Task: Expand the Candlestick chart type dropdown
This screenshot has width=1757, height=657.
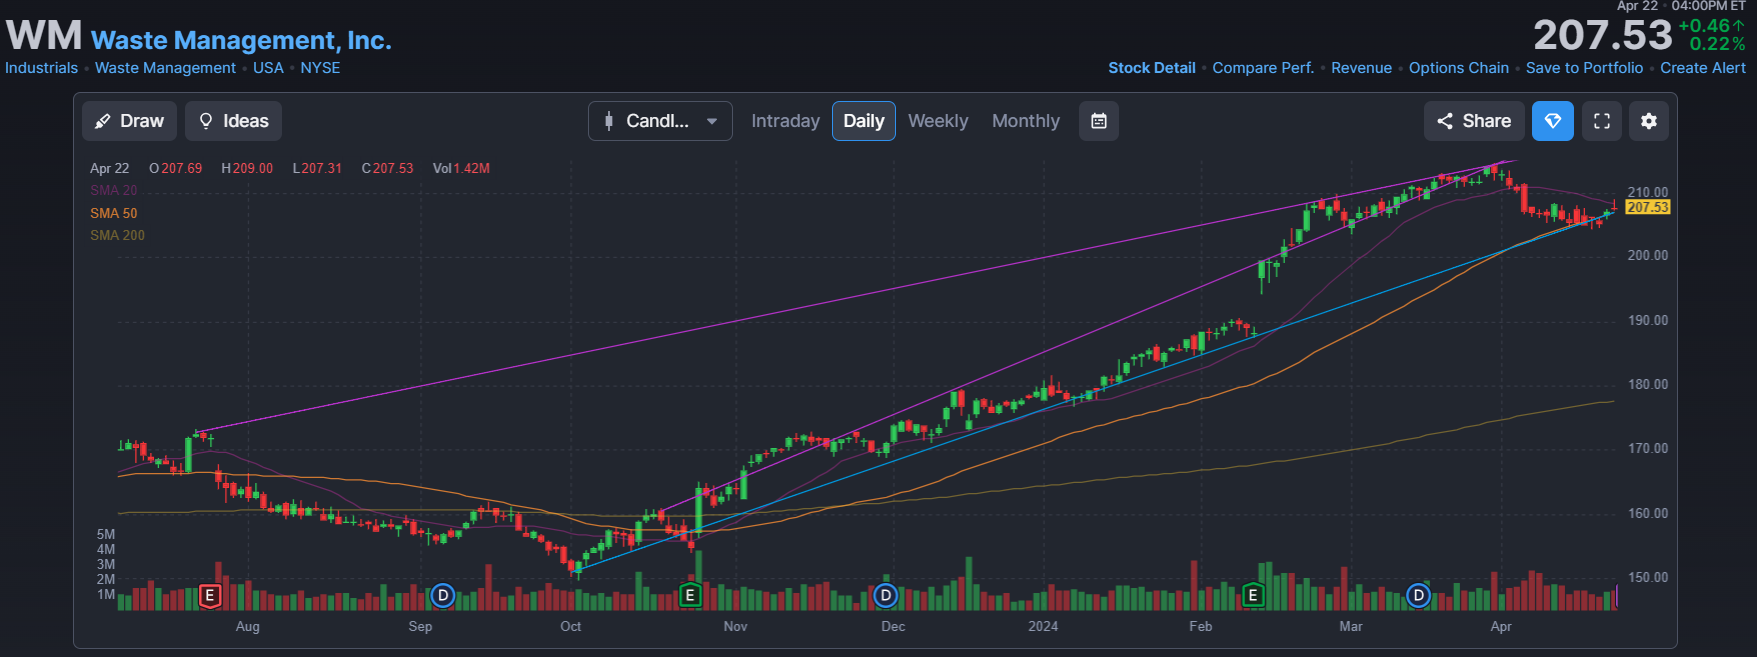Action: point(660,121)
